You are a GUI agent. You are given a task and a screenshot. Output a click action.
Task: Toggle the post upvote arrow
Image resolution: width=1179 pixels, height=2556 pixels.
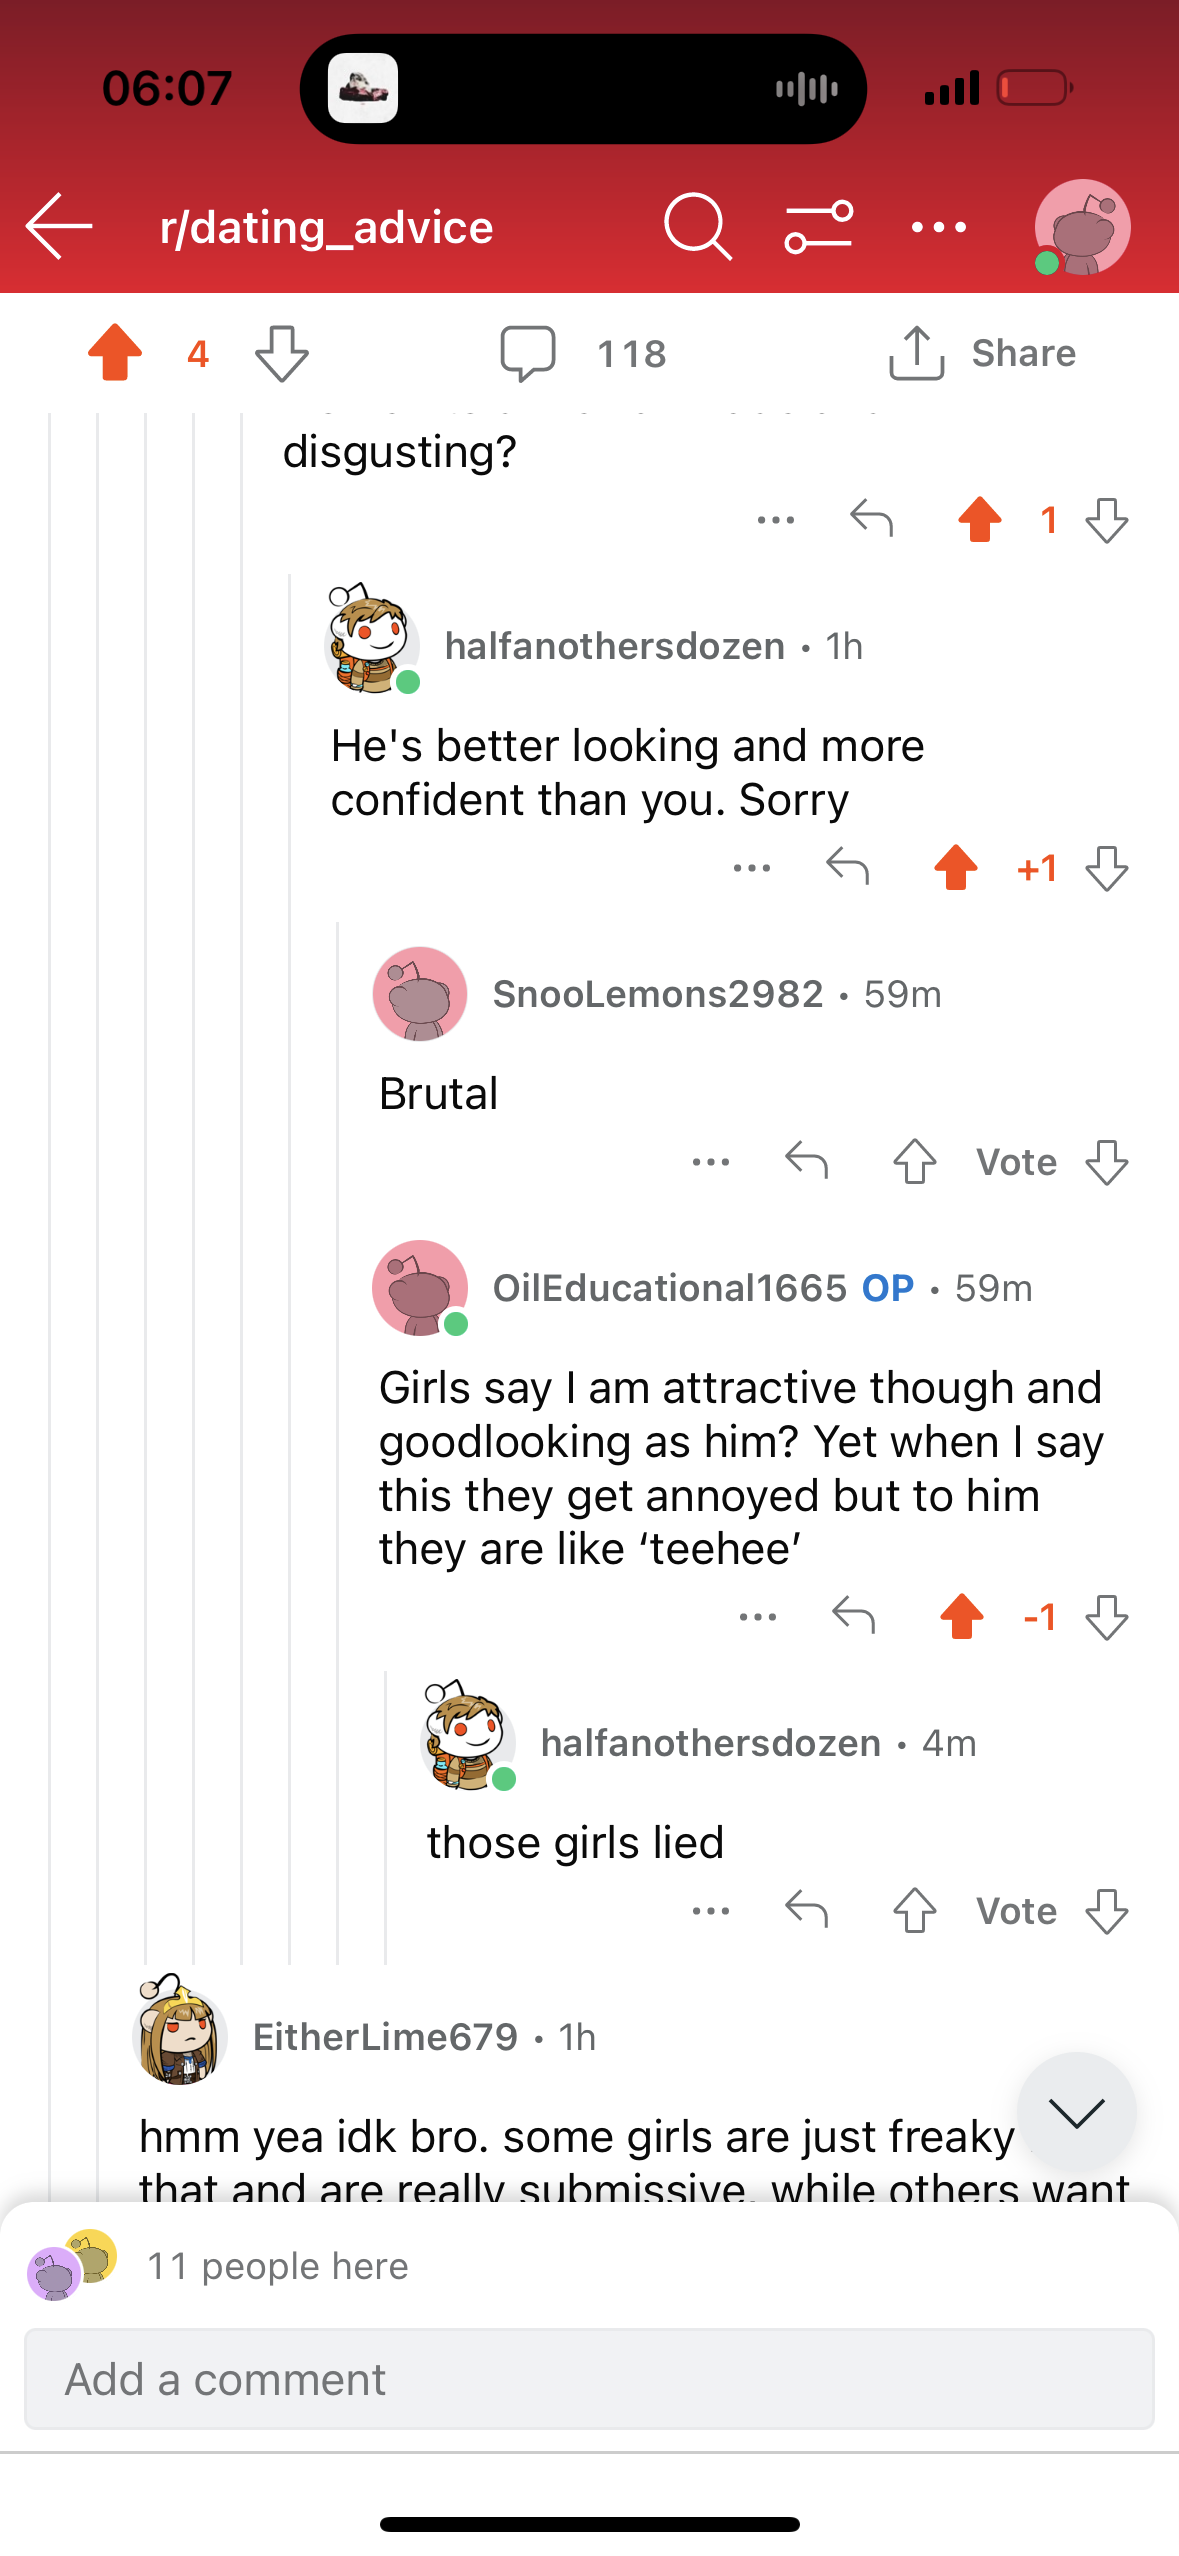tap(115, 353)
